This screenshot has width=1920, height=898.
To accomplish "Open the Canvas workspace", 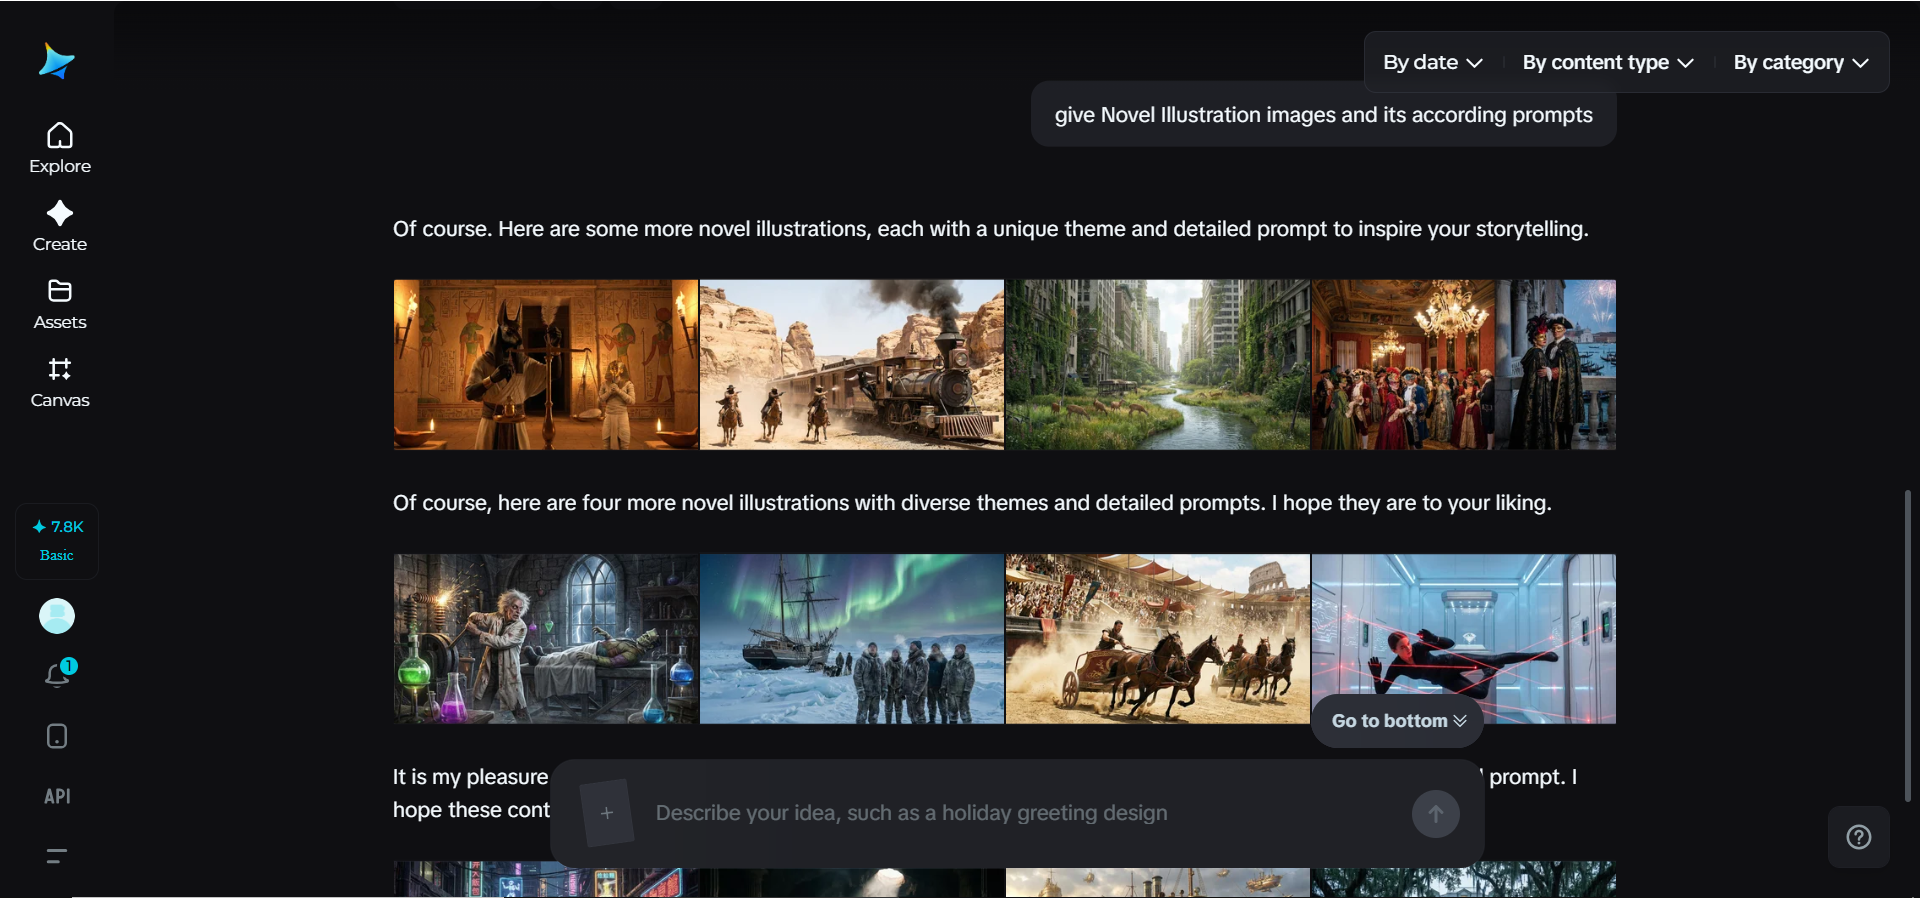I will [x=60, y=383].
